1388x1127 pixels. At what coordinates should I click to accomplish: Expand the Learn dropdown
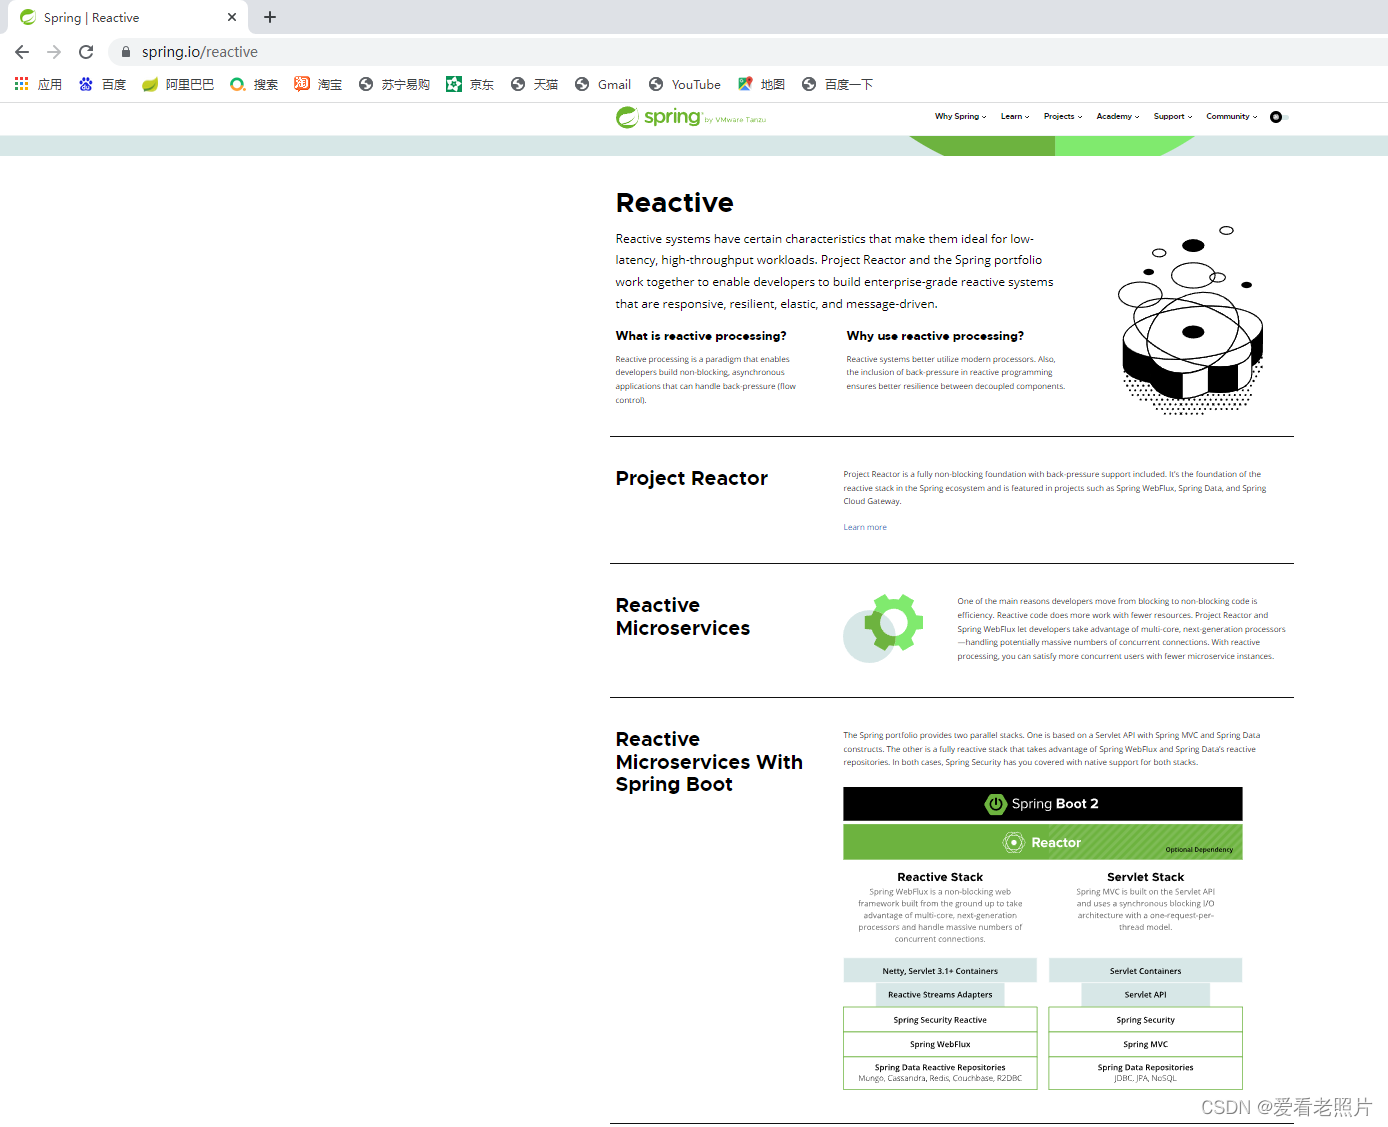[1015, 117]
